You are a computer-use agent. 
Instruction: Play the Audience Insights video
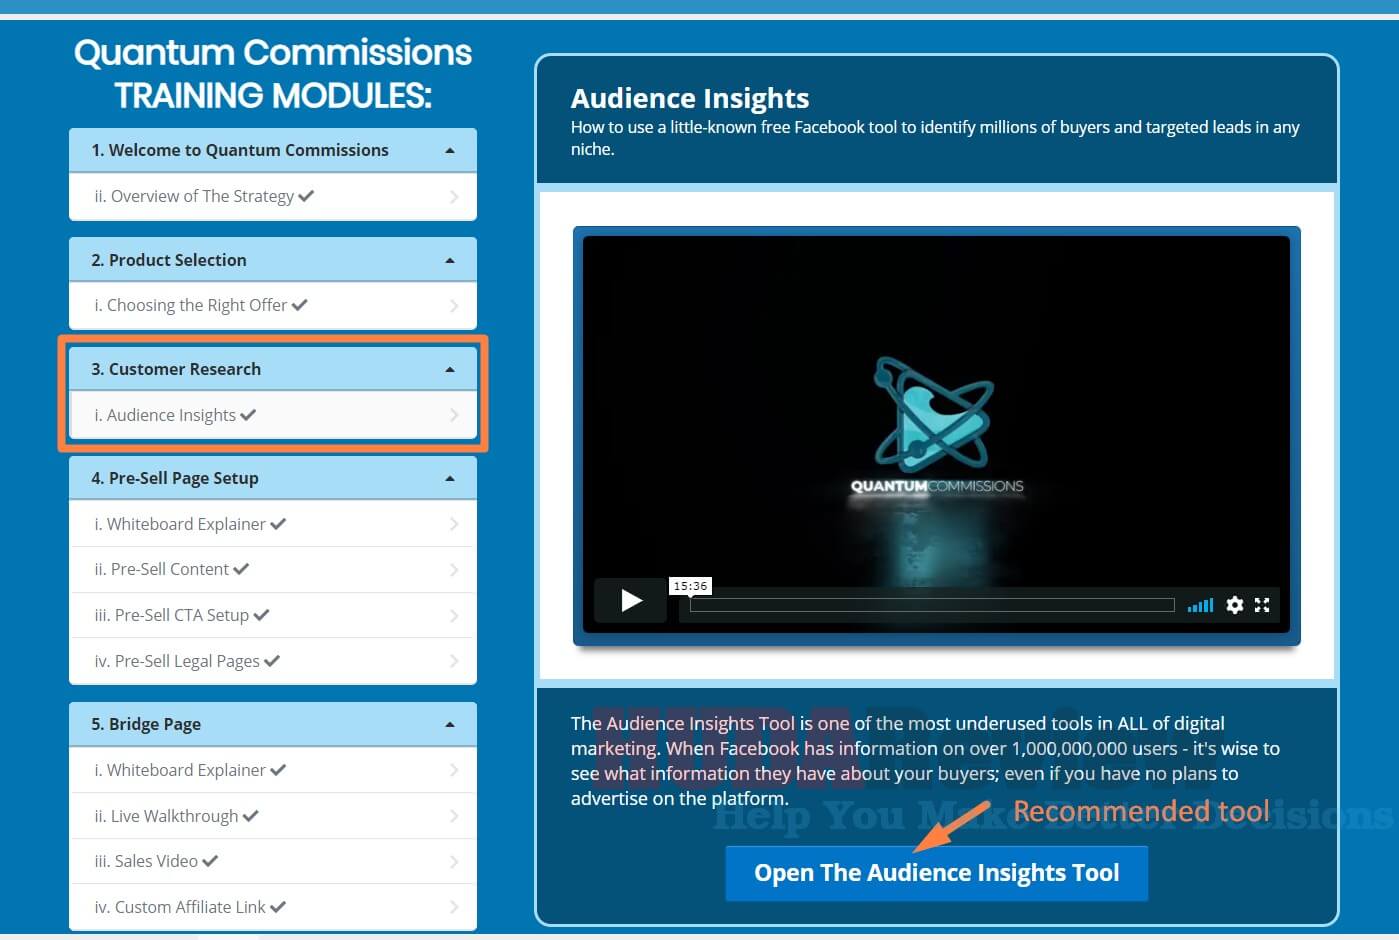coord(631,600)
